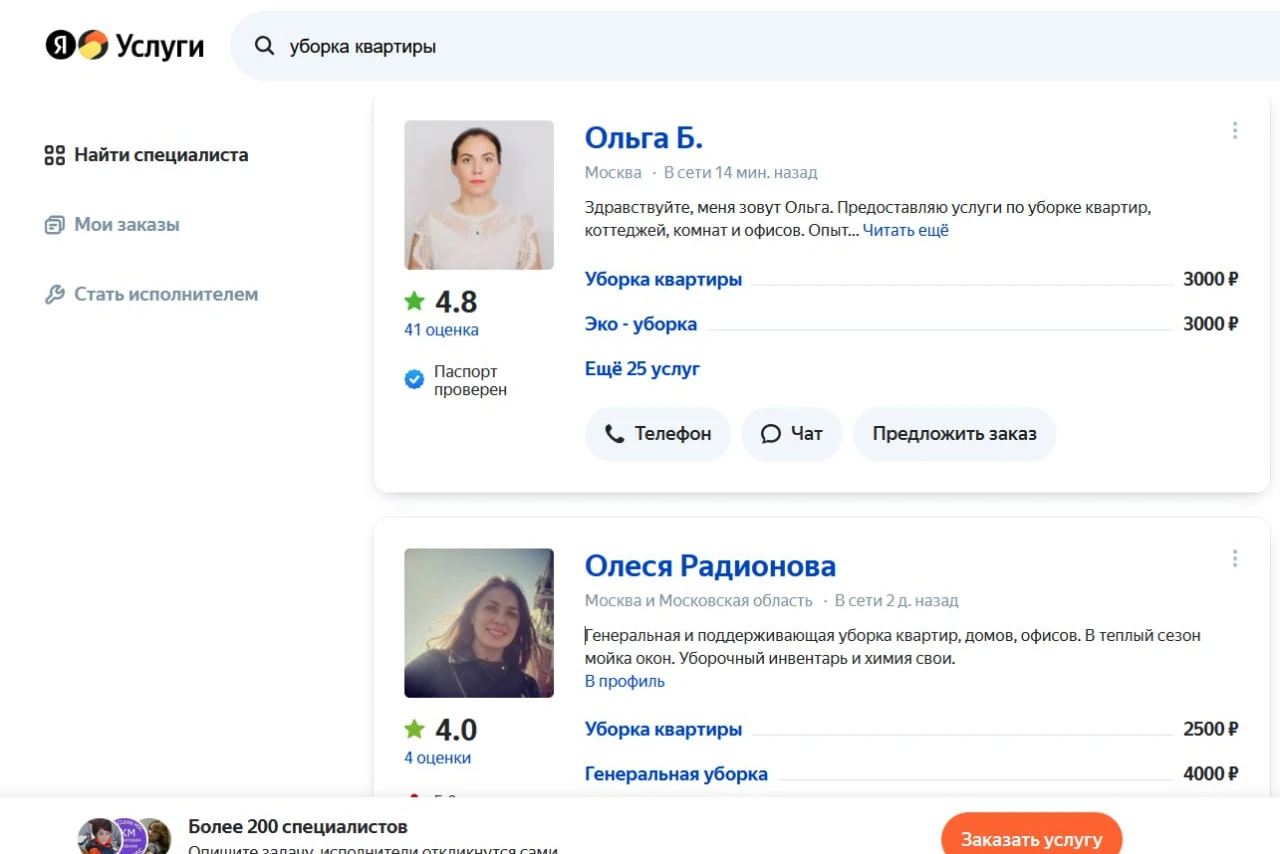Select Уборка квартиры service for 3000 ₽
The image size is (1280, 854).
coord(663,279)
